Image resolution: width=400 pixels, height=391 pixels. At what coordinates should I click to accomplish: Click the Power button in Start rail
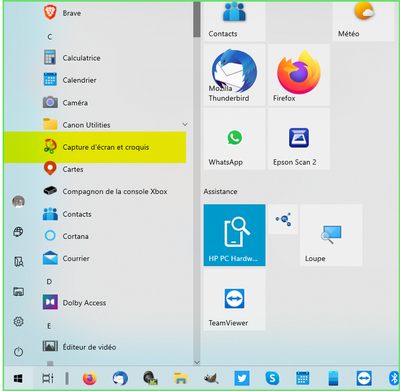click(18, 352)
